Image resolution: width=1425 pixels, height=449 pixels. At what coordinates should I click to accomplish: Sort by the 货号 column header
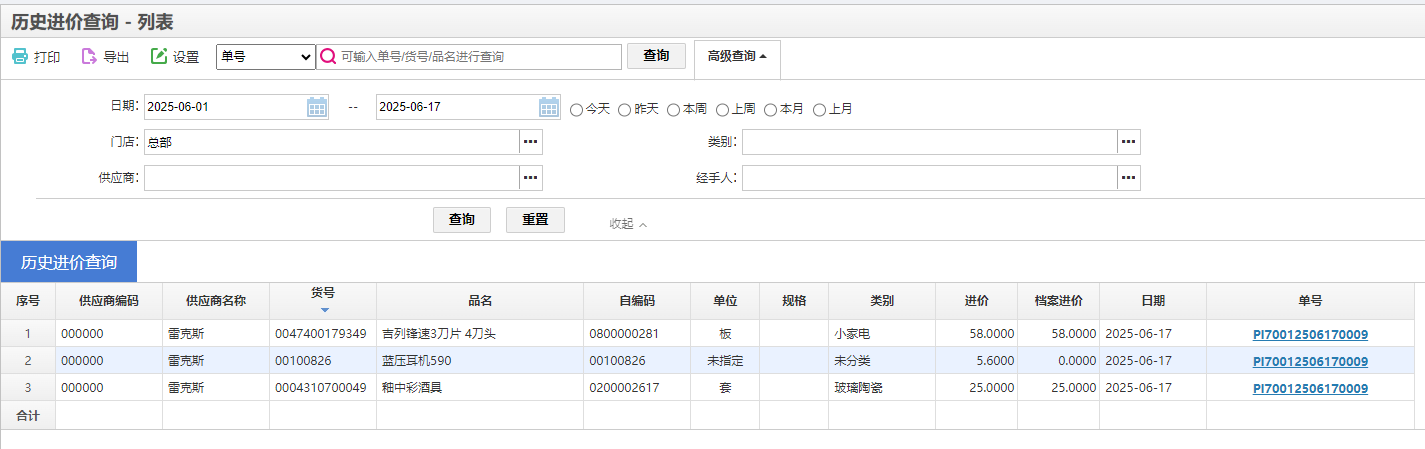pos(323,293)
